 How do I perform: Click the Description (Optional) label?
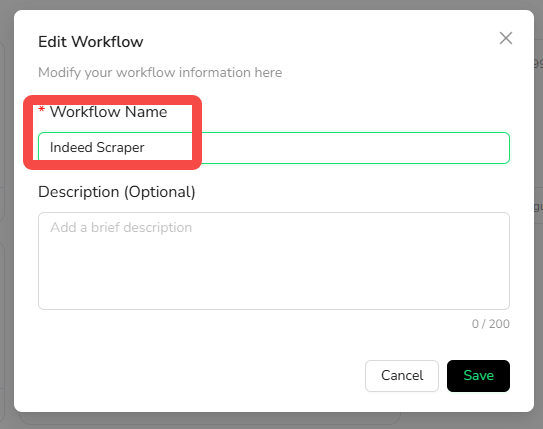(x=117, y=192)
